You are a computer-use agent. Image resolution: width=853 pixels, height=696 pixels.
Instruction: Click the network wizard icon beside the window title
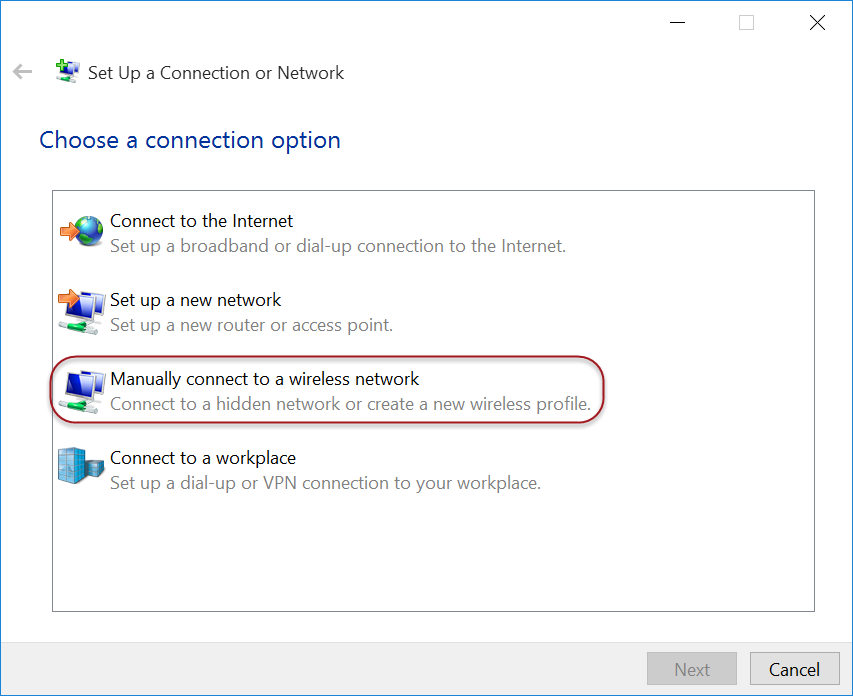pos(67,72)
